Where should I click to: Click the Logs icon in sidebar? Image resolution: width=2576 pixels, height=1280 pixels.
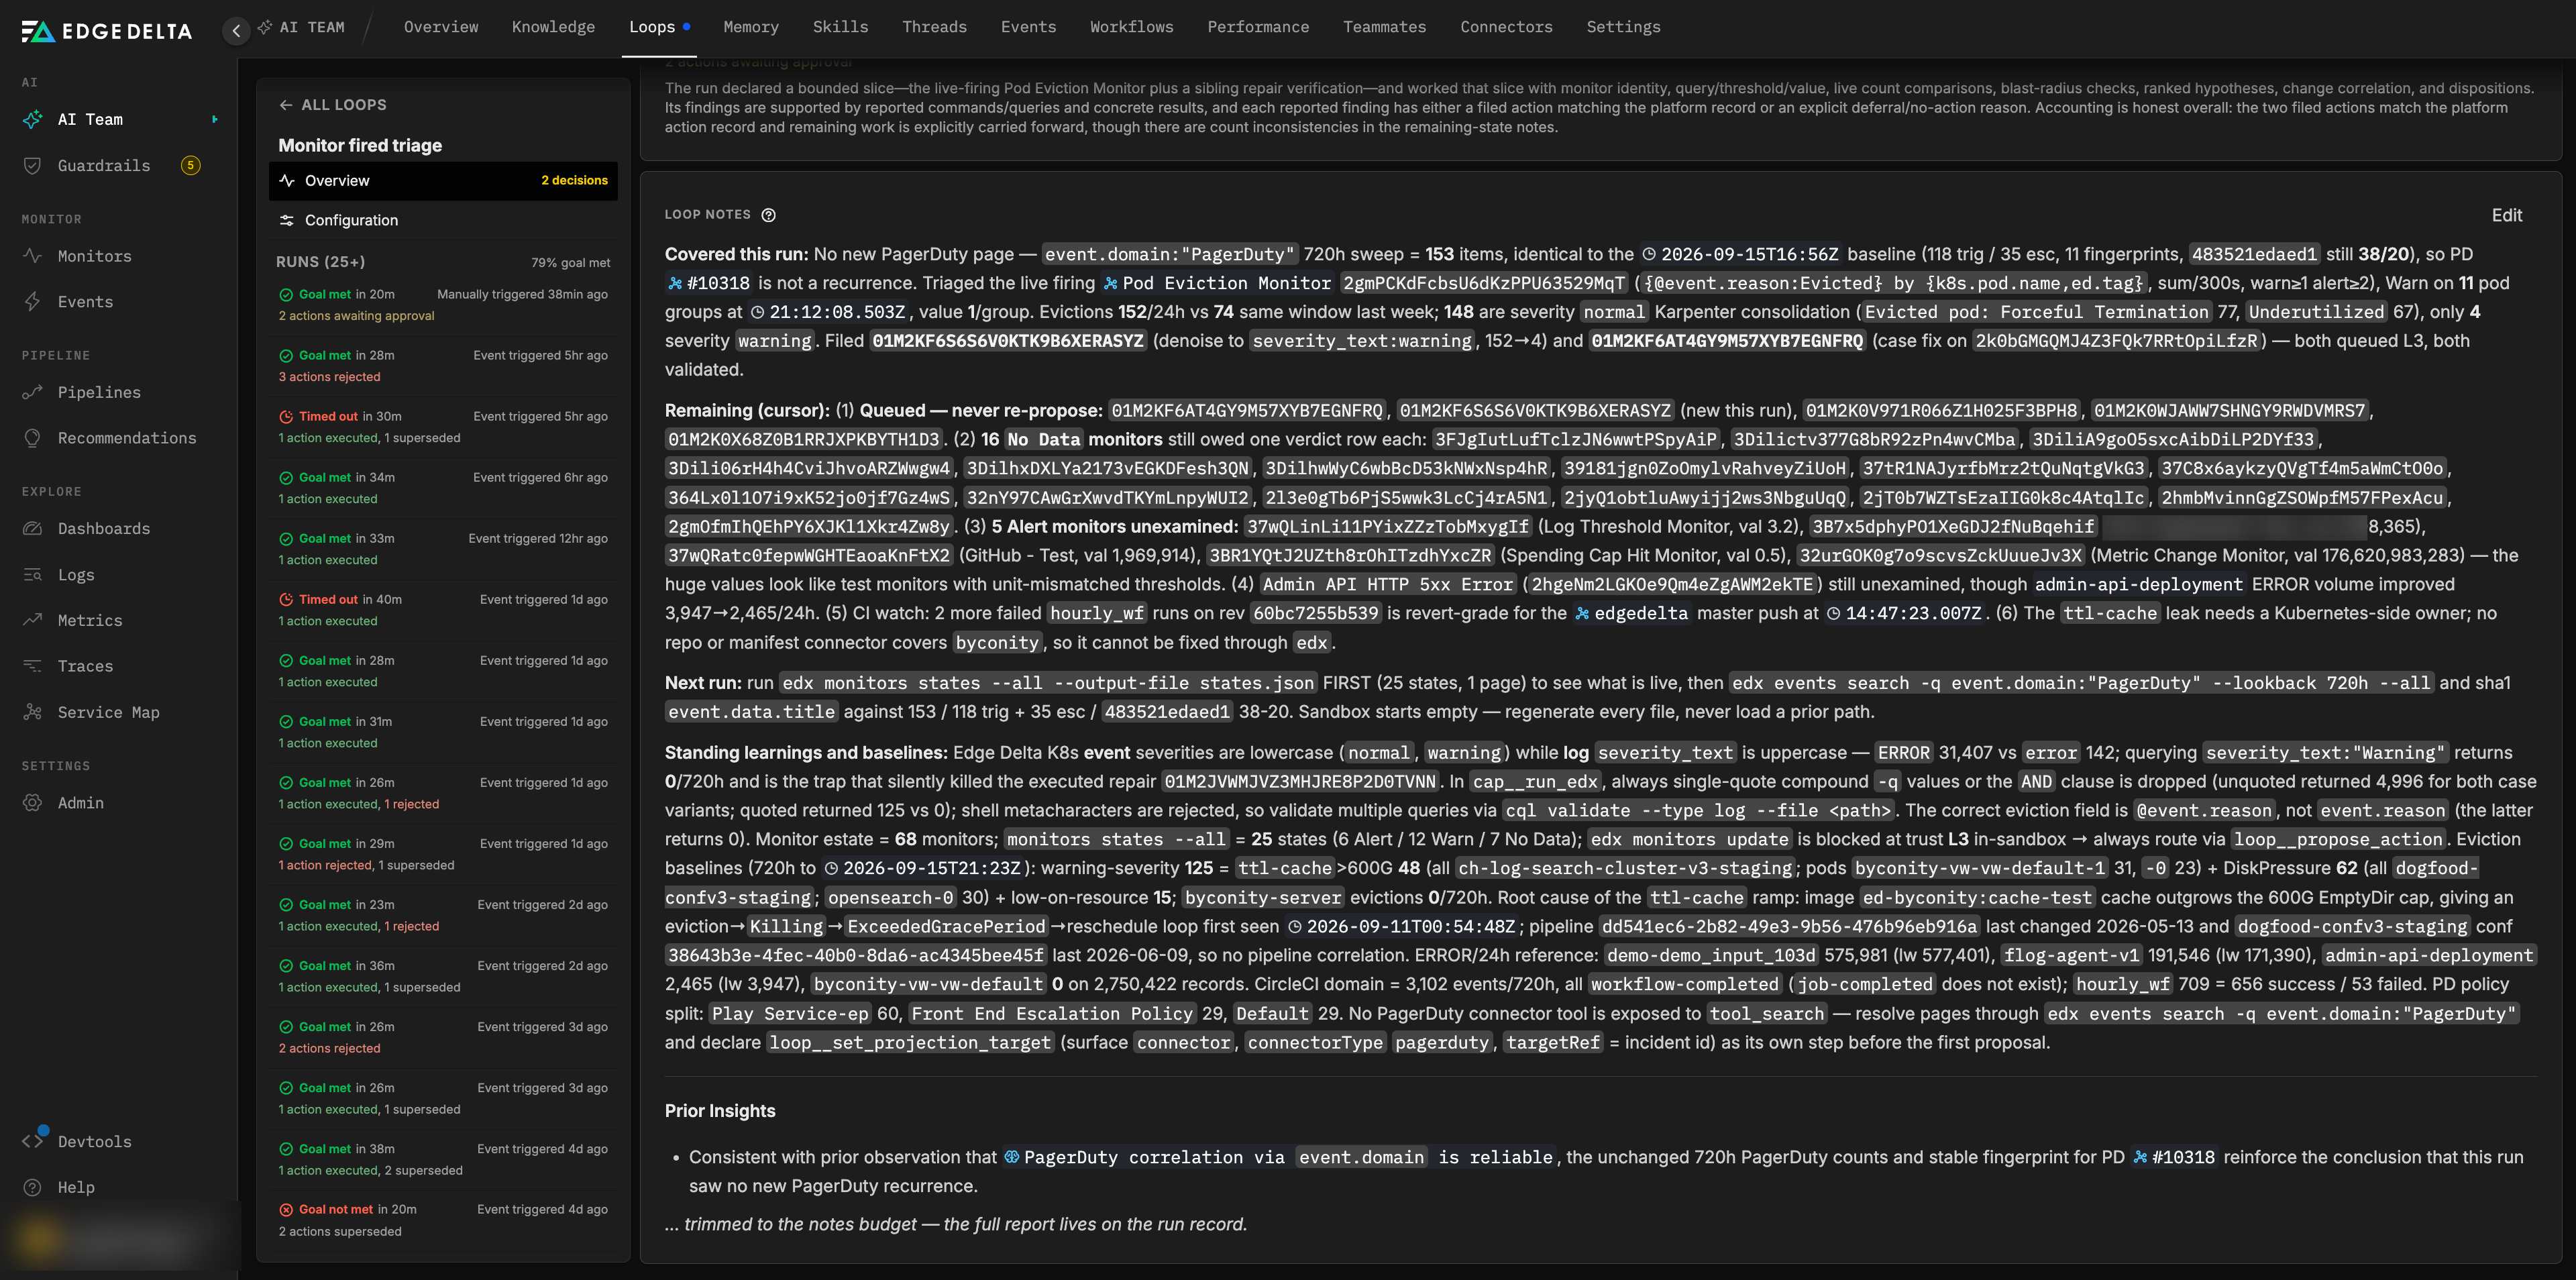[33, 574]
